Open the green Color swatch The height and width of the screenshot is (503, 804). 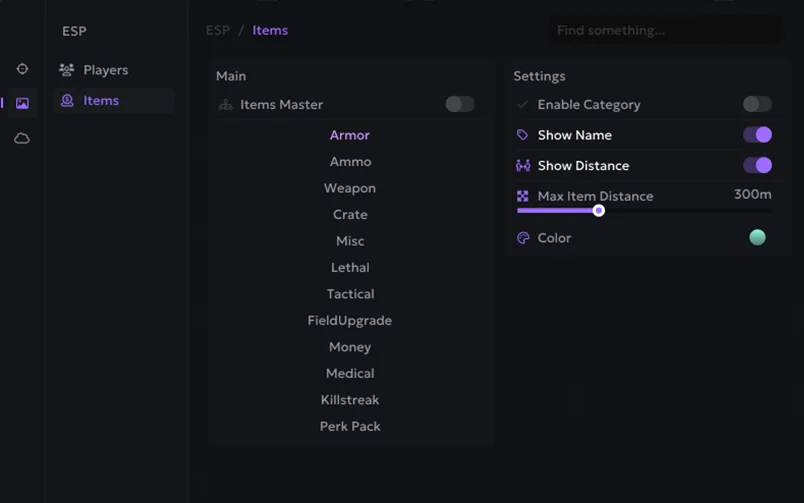click(x=757, y=237)
